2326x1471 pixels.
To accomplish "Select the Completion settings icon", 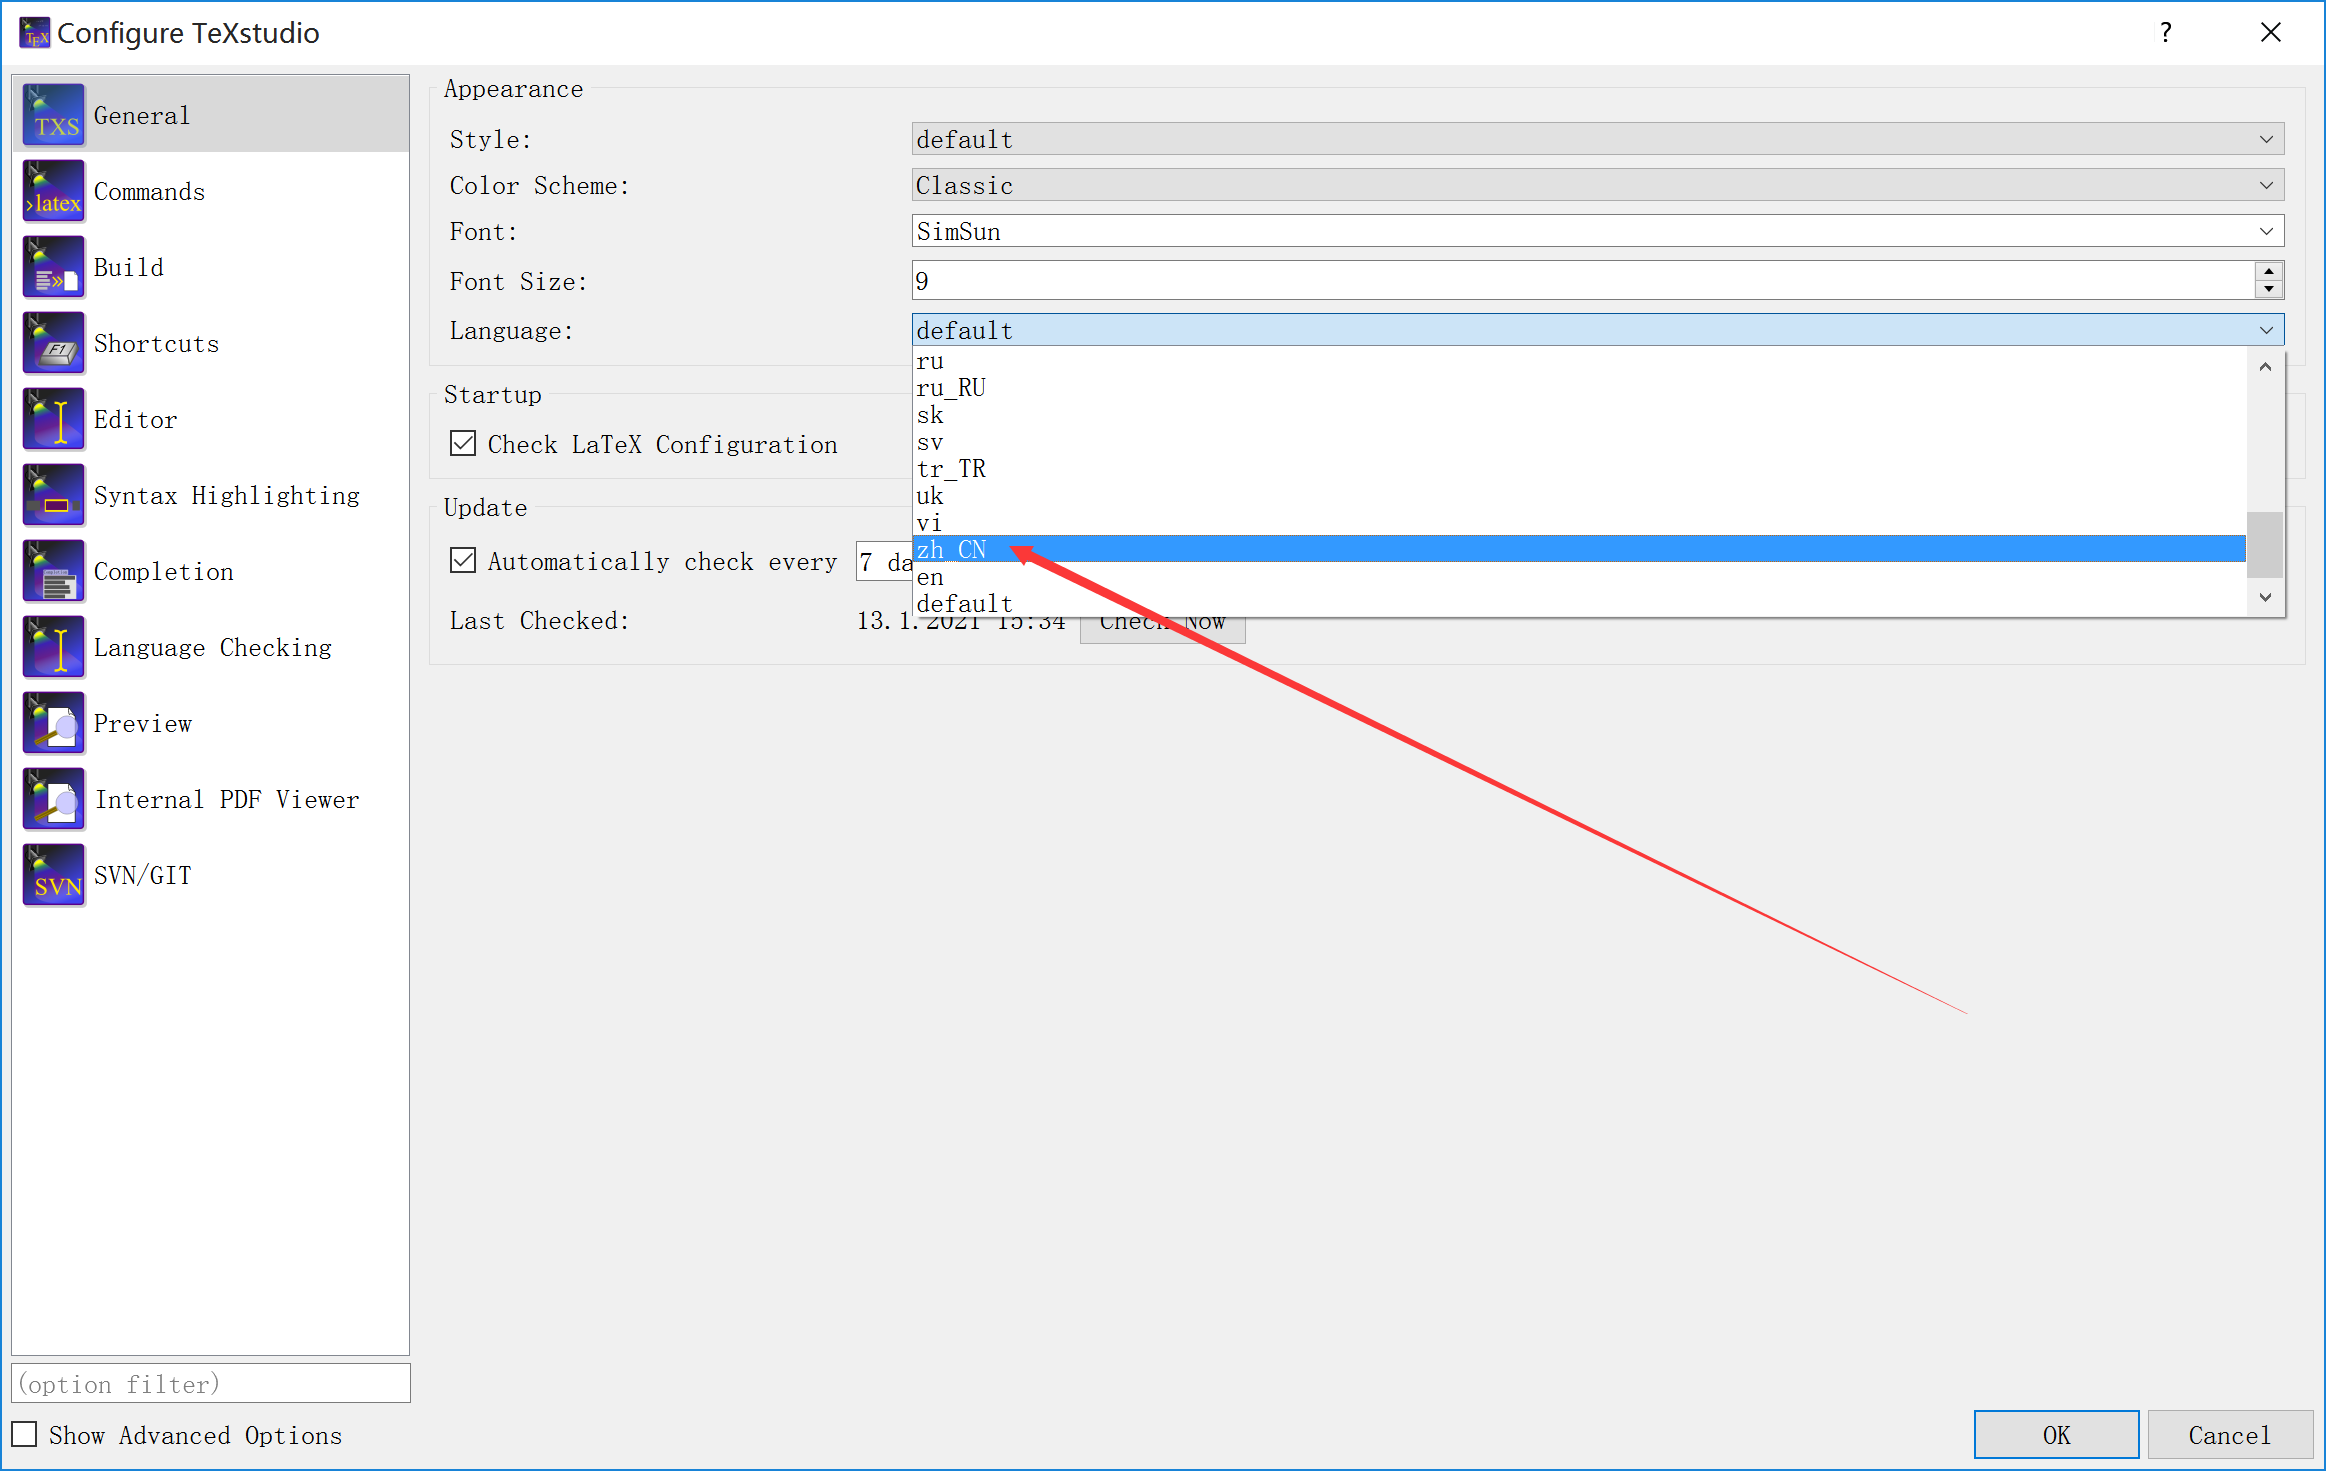I will pos(54,572).
